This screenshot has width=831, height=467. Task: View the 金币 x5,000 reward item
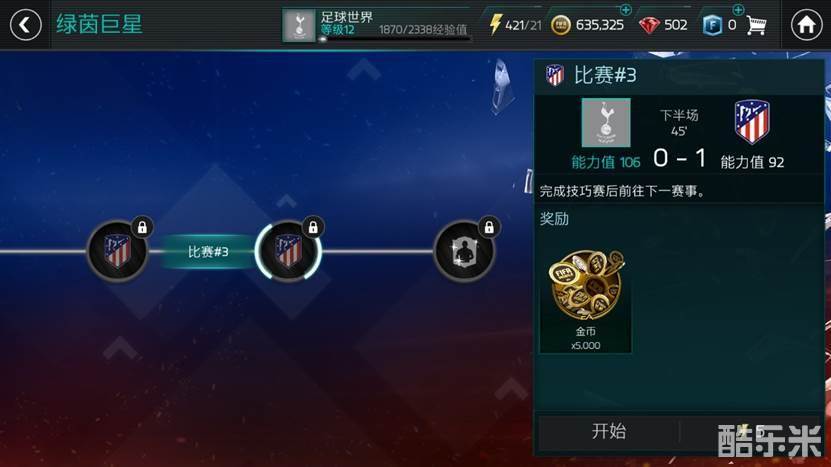[x=586, y=299]
